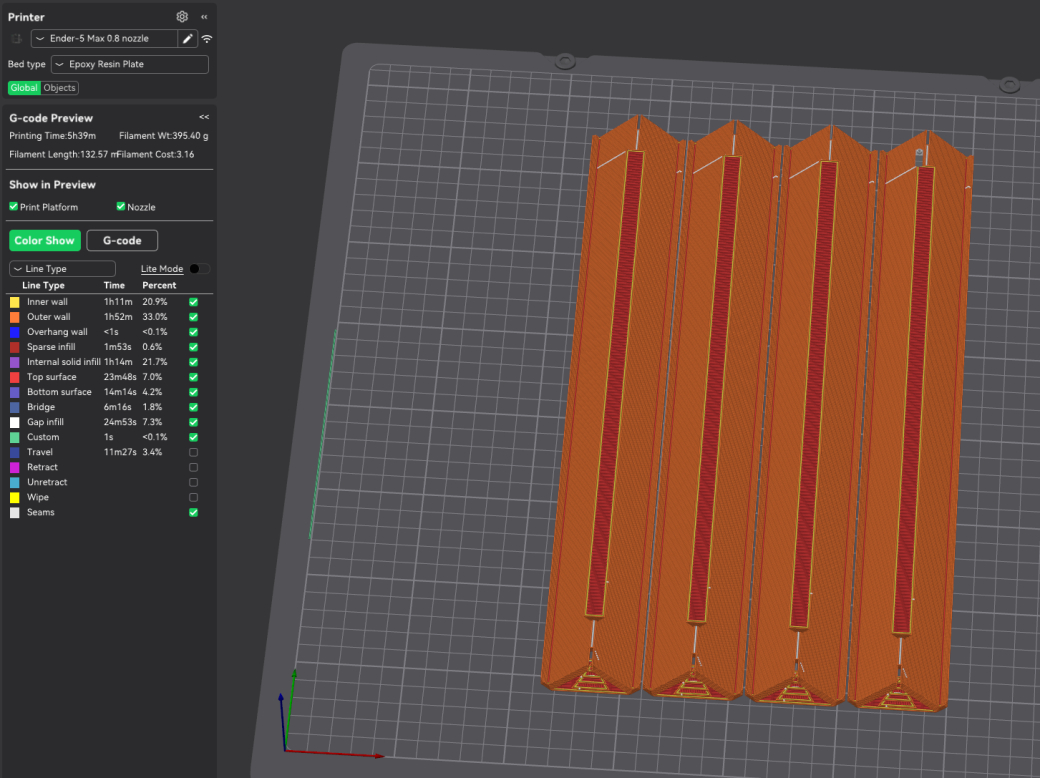This screenshot has width=1040, height=778.
Task: Open the Bed type dropdown
Action: point(130,64)
